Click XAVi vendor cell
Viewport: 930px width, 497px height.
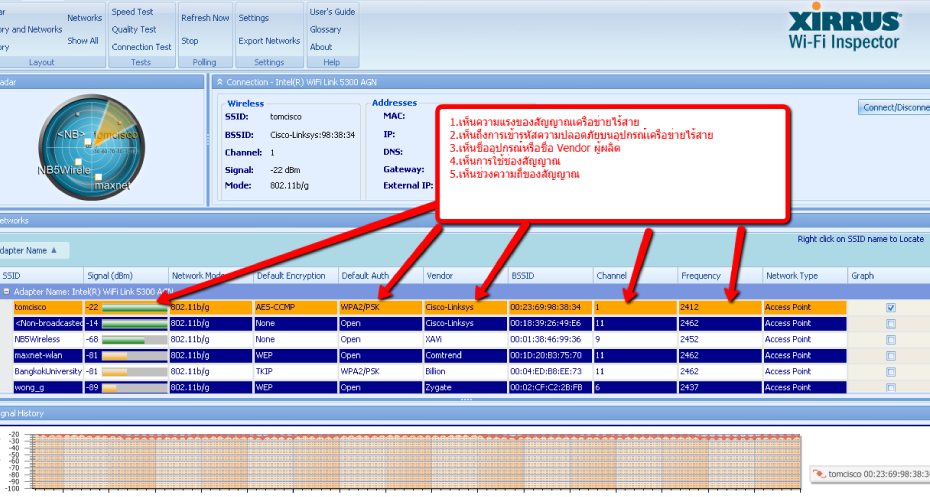coord(465,339)
